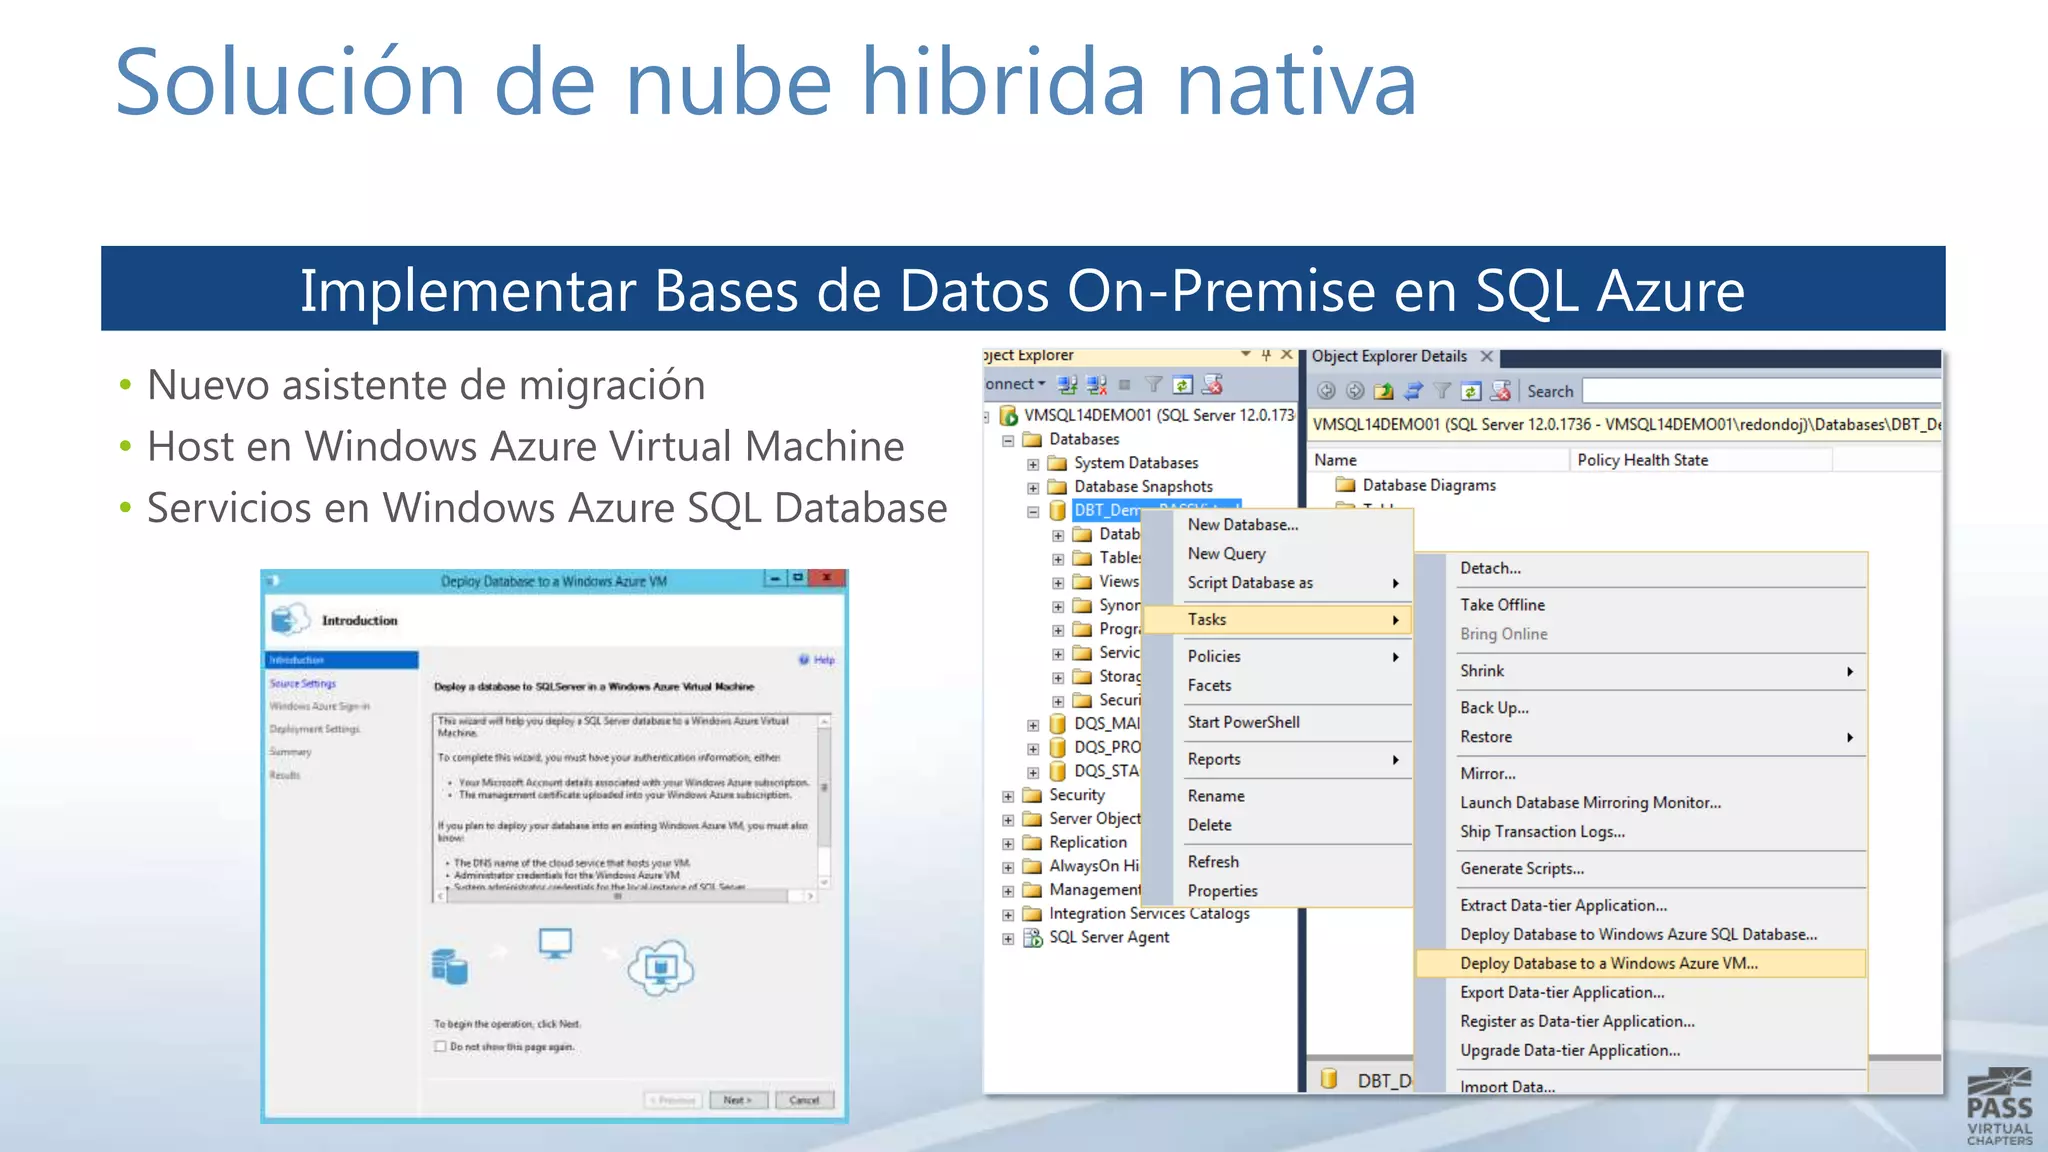This screenshot has height=1152, width=2048.
Task: Select Detach... in Tasks submenu
Action: pos(1642,568)
